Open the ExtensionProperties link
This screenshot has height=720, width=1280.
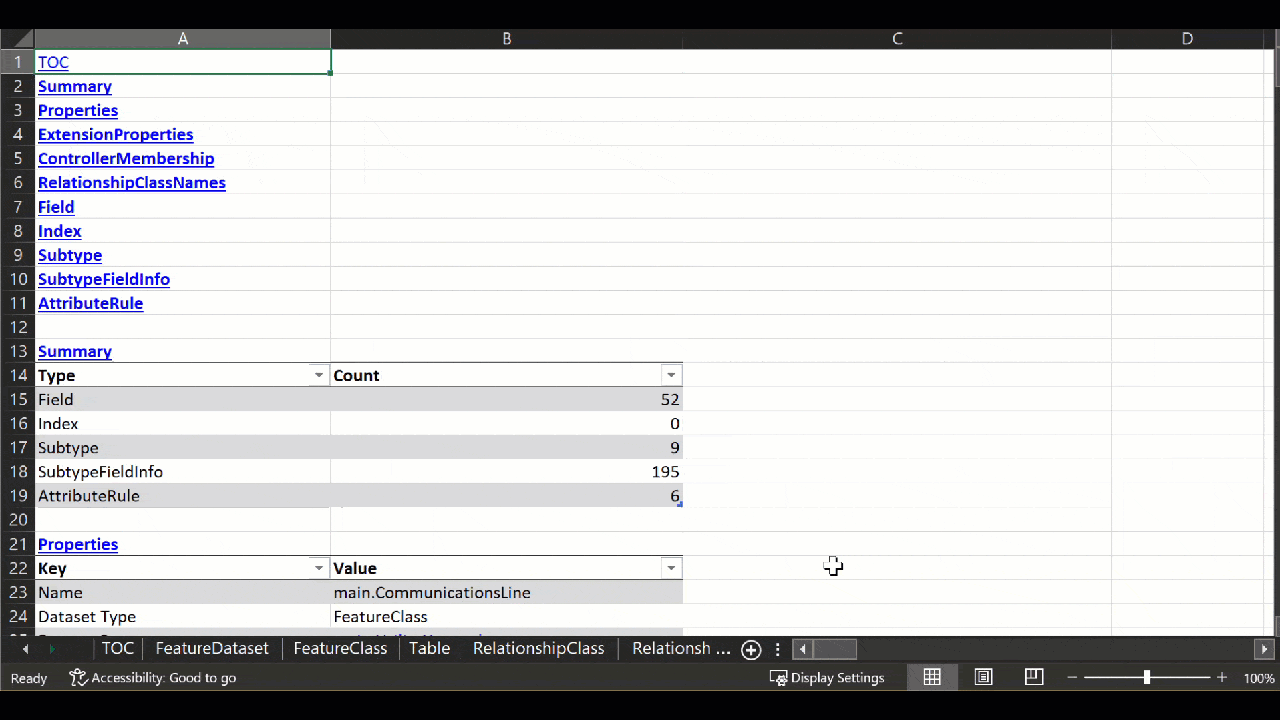[116, 134]
